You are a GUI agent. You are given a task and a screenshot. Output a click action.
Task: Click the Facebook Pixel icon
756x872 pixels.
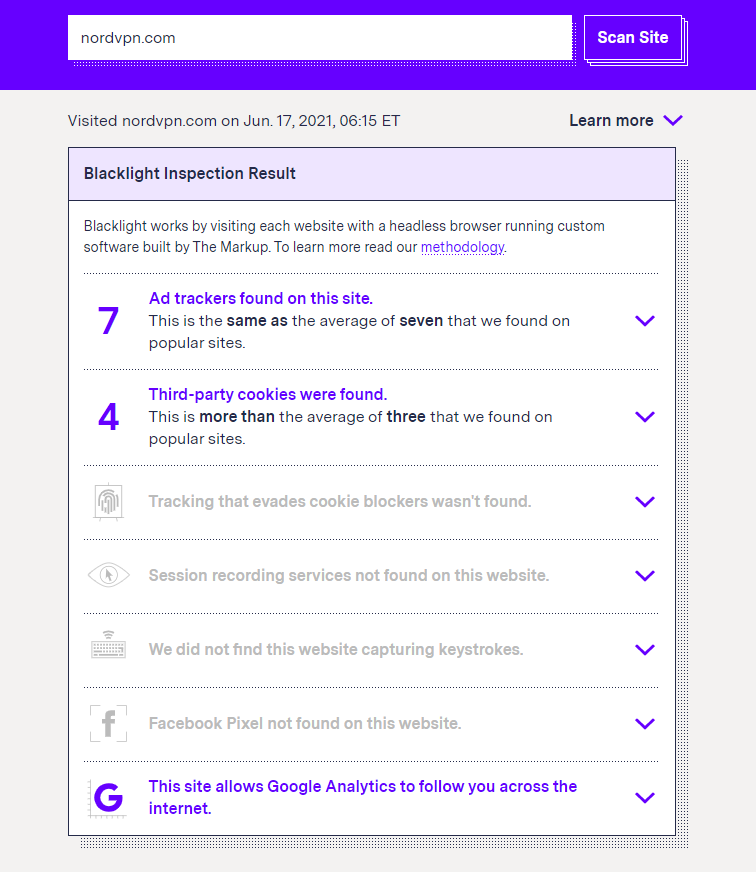coord(108,723)
